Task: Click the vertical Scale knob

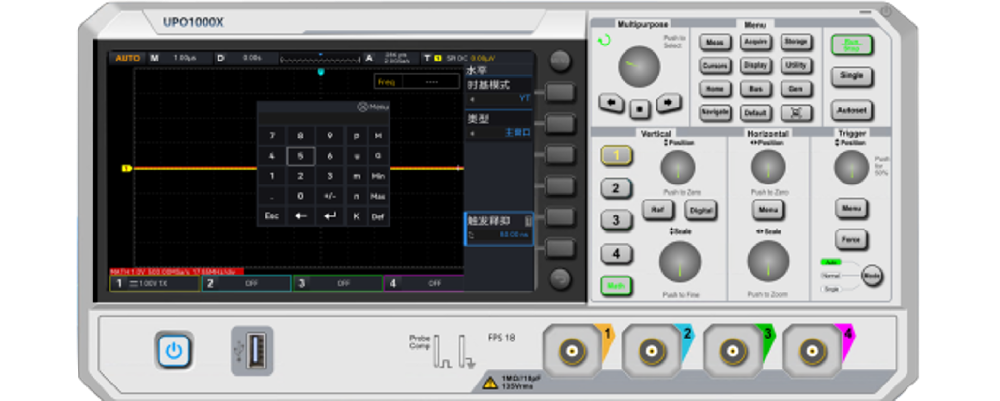Action: point(679,262)
